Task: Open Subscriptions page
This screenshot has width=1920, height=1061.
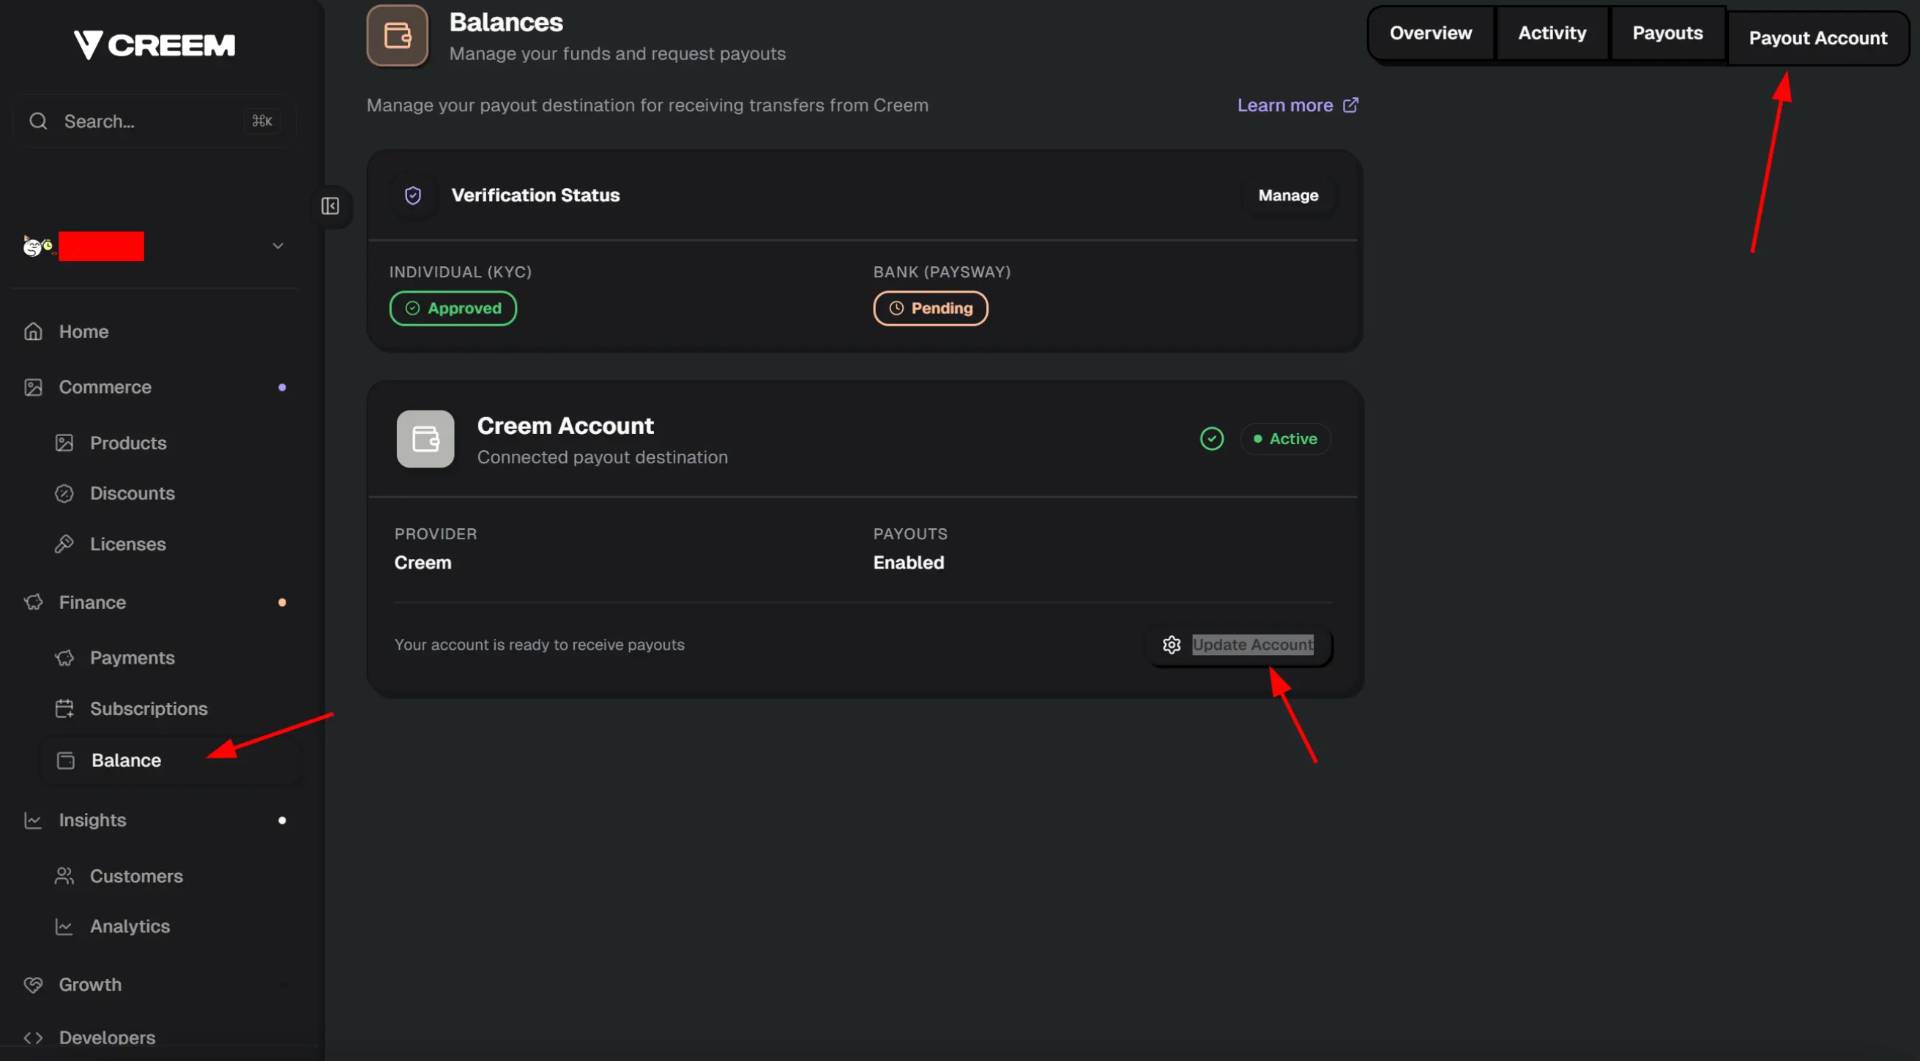Action: pyautogui.click(x=148, y=709)
